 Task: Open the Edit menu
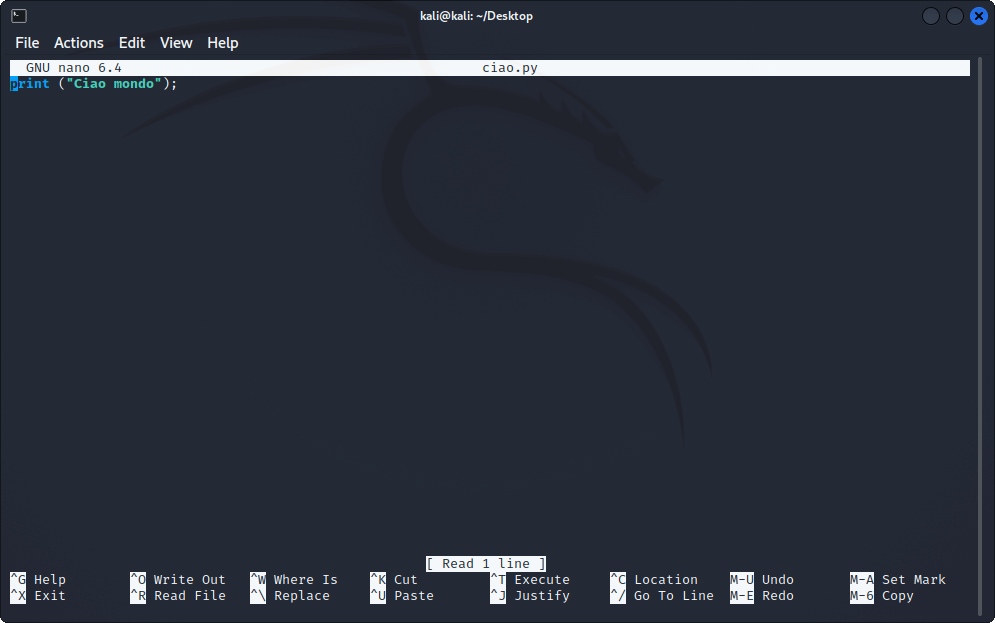coord(132,43)
